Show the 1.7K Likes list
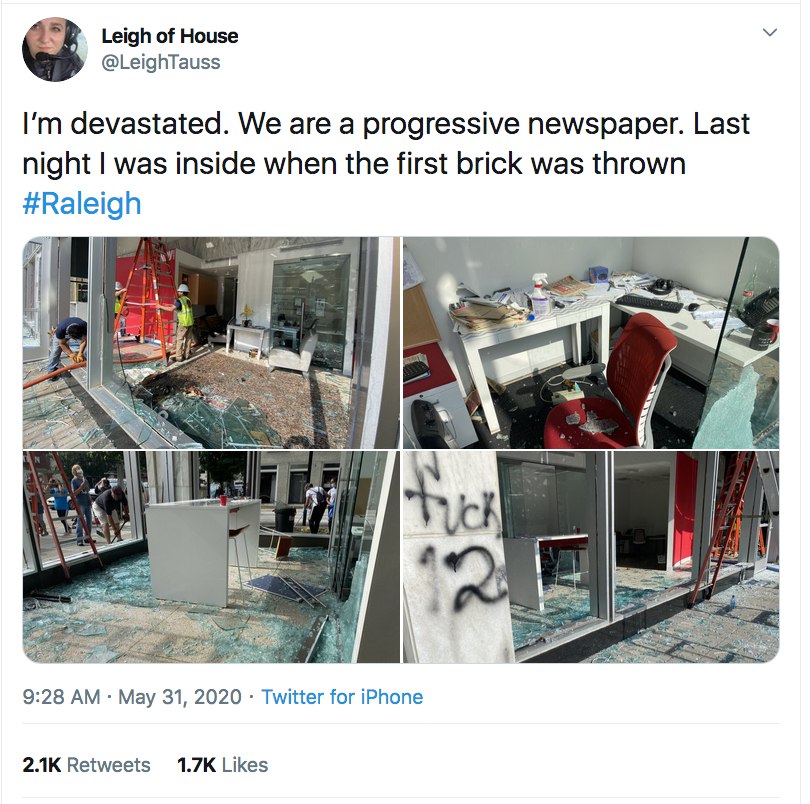 coord(223,765)
